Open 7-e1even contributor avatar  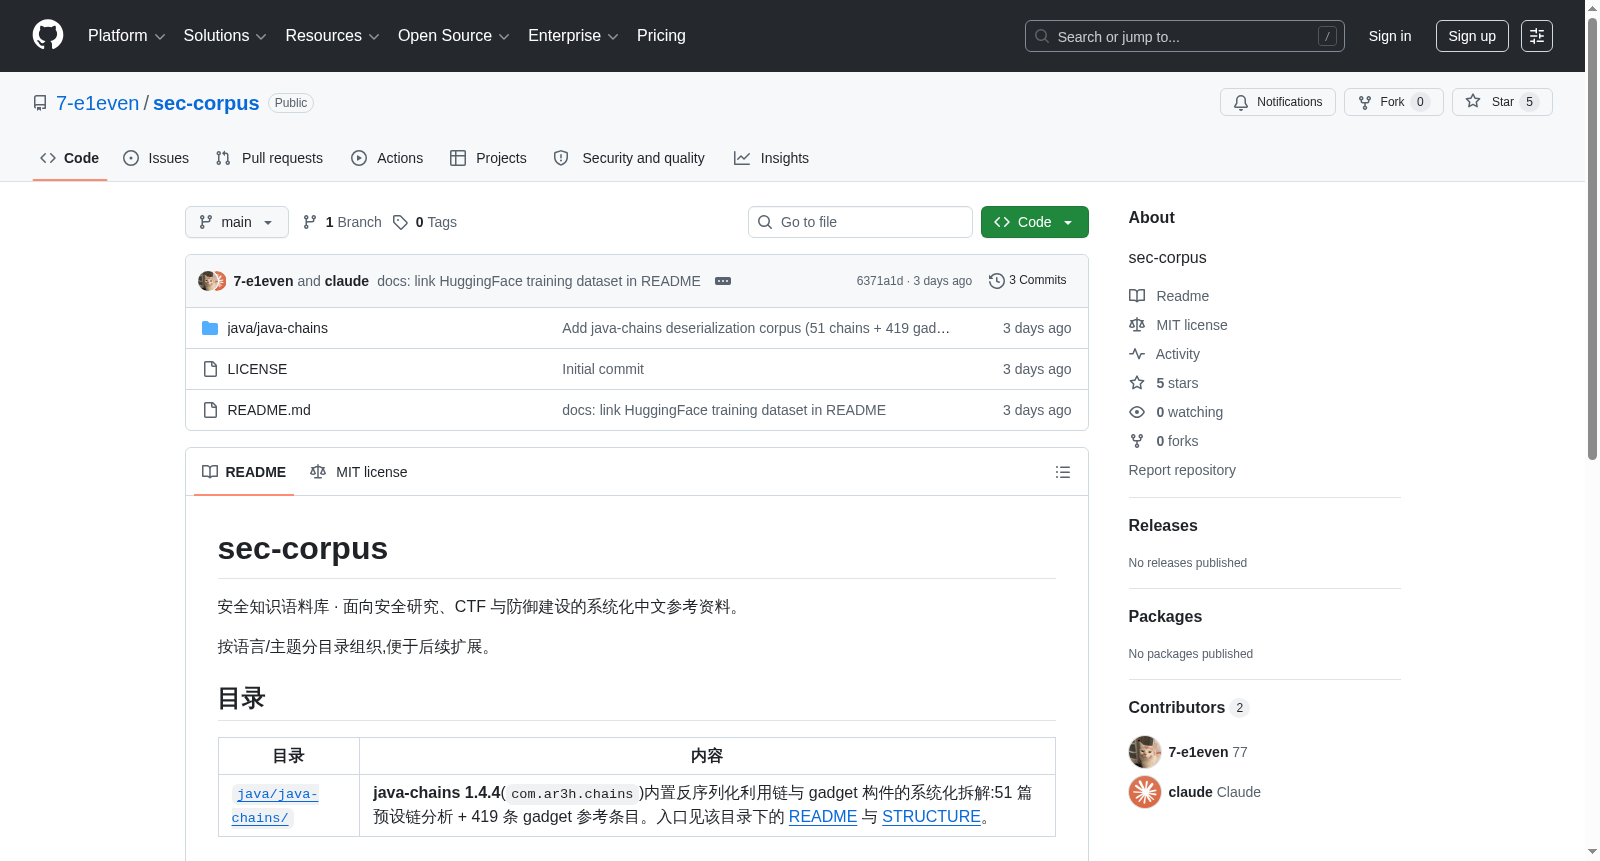[x=1145, y=752]
